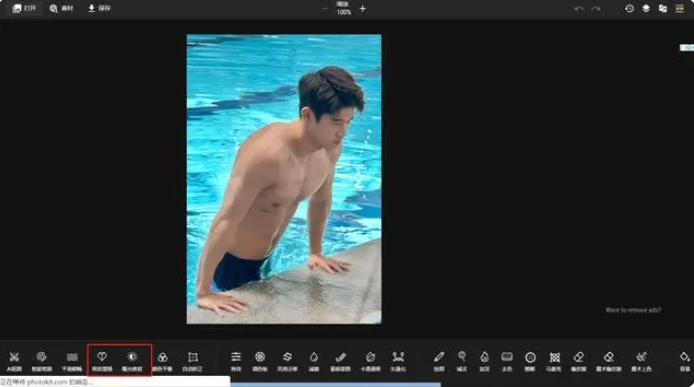Decrease zoom with the minus button

325,8
